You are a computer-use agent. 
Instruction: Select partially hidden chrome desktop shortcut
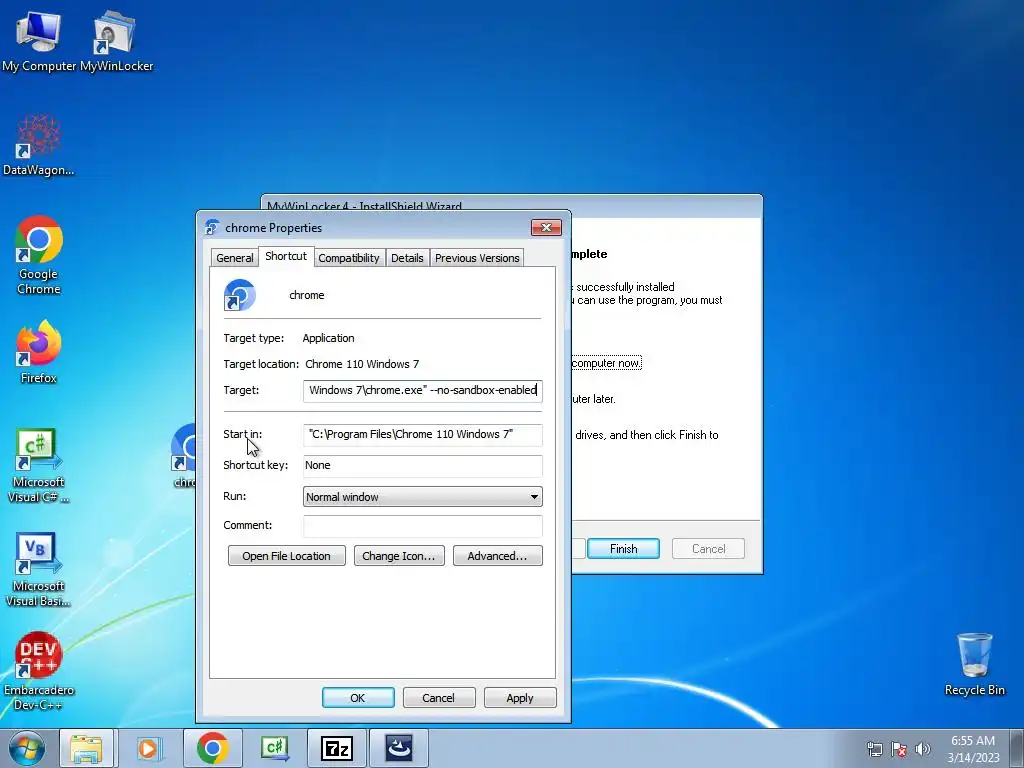point(184,456)
